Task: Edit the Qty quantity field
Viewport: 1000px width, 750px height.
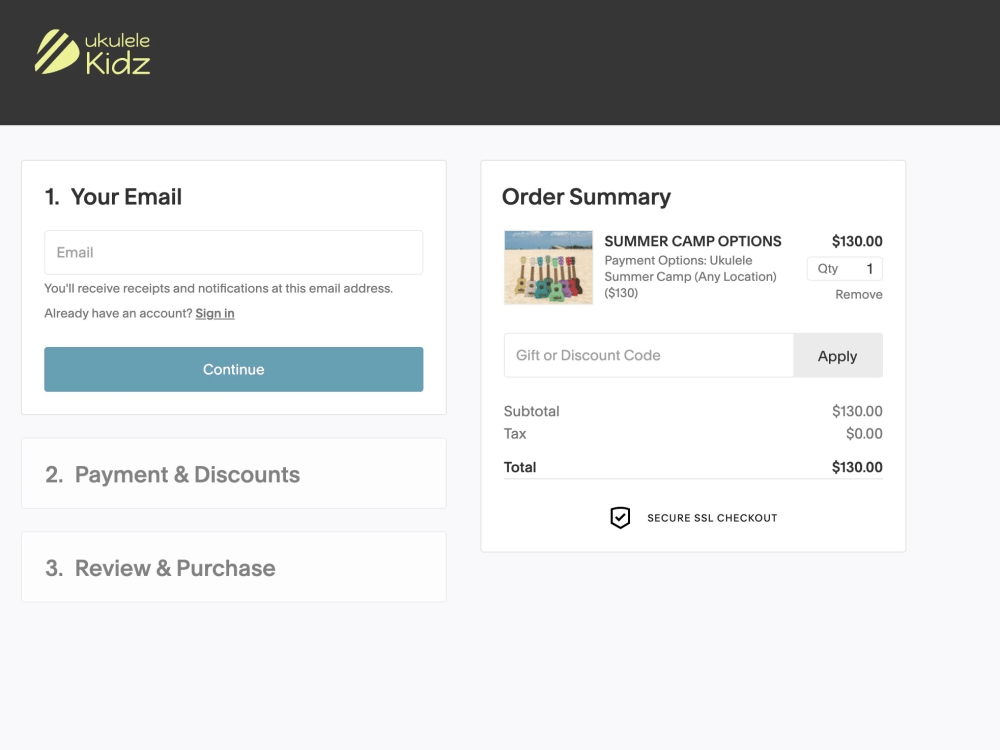Action: [x=844, y=268]
